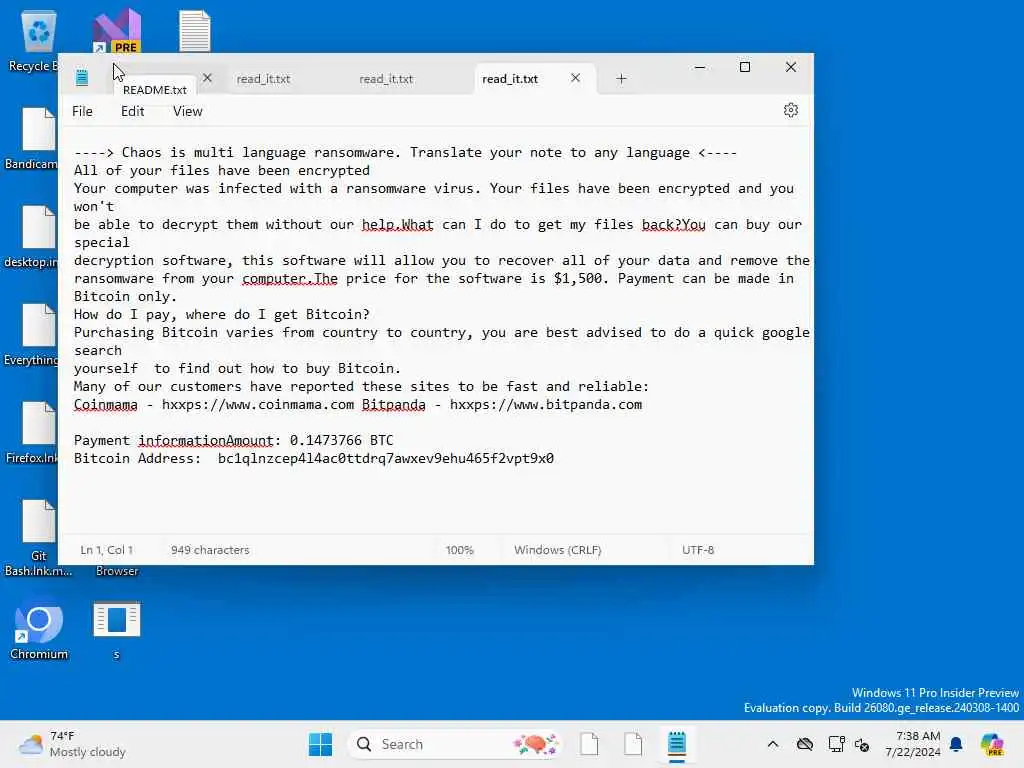
Task: Click the cloud sync tray icon
Action: click(805, 744)
